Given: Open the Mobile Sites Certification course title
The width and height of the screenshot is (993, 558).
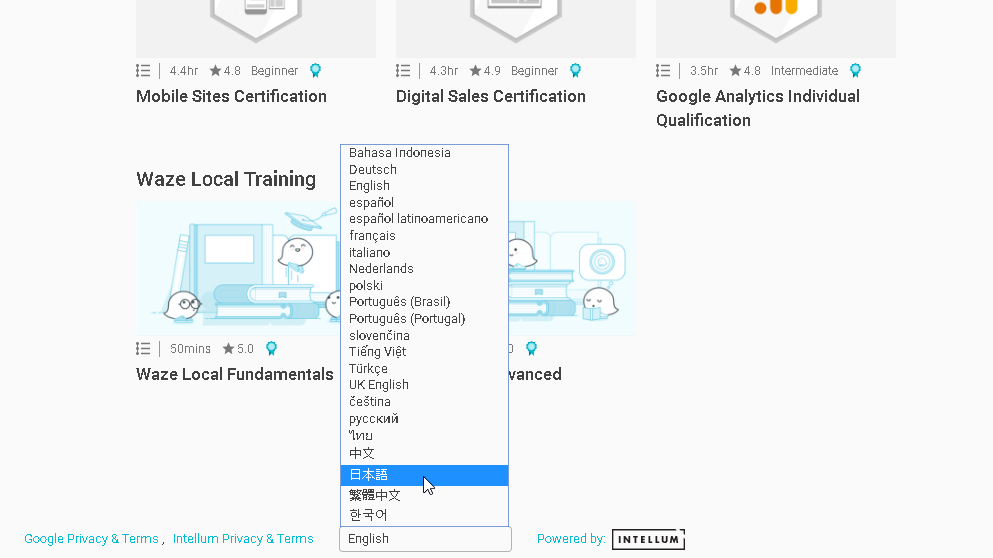Looking at the screenshot, I should pos(231,96).
